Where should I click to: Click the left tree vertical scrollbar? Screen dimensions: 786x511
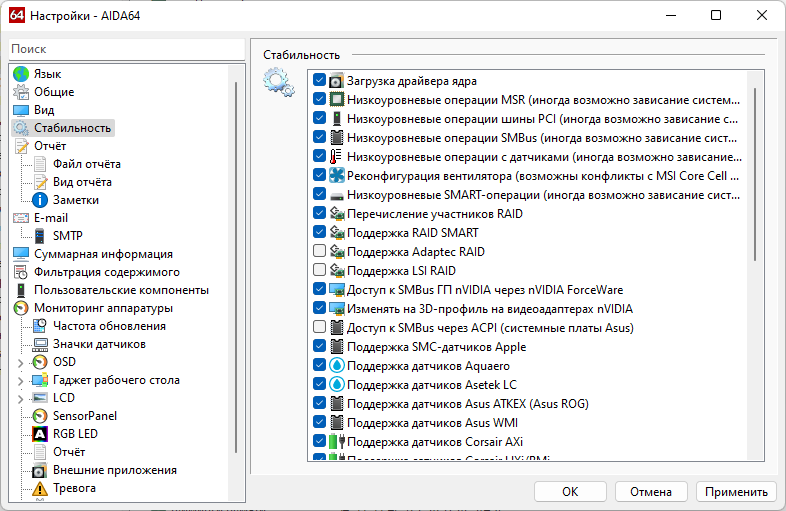pyautogui.click(x=236, y=267)
